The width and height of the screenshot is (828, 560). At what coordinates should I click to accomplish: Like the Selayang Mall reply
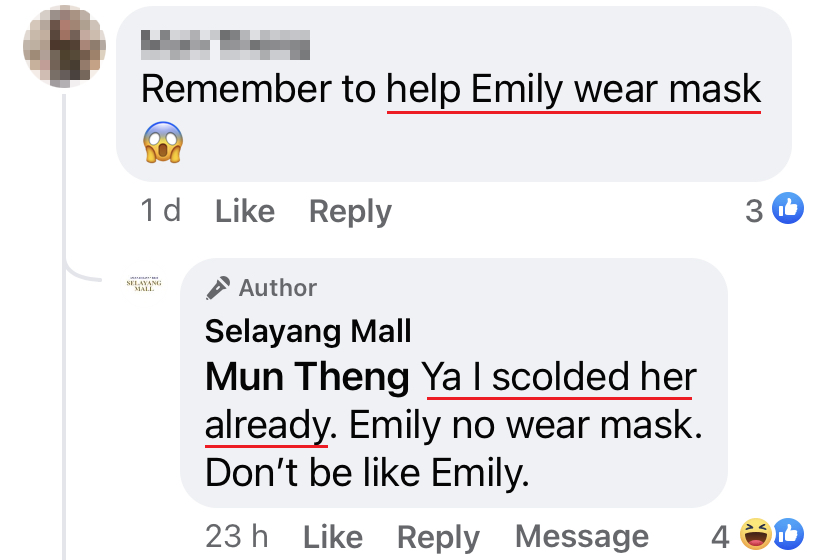[333, 537]
